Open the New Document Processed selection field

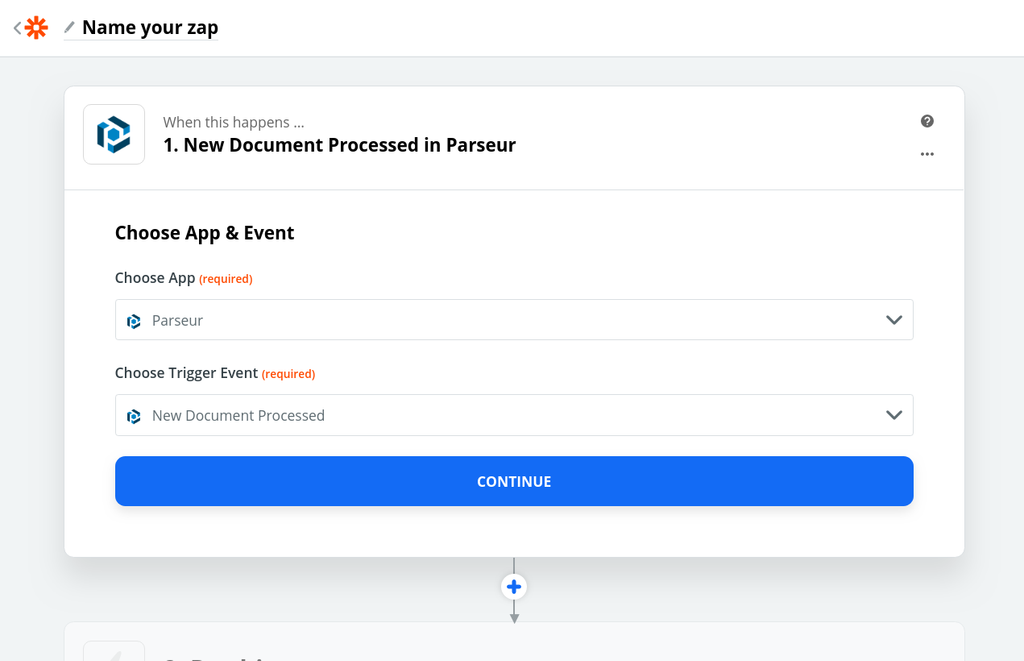(500, 415)
